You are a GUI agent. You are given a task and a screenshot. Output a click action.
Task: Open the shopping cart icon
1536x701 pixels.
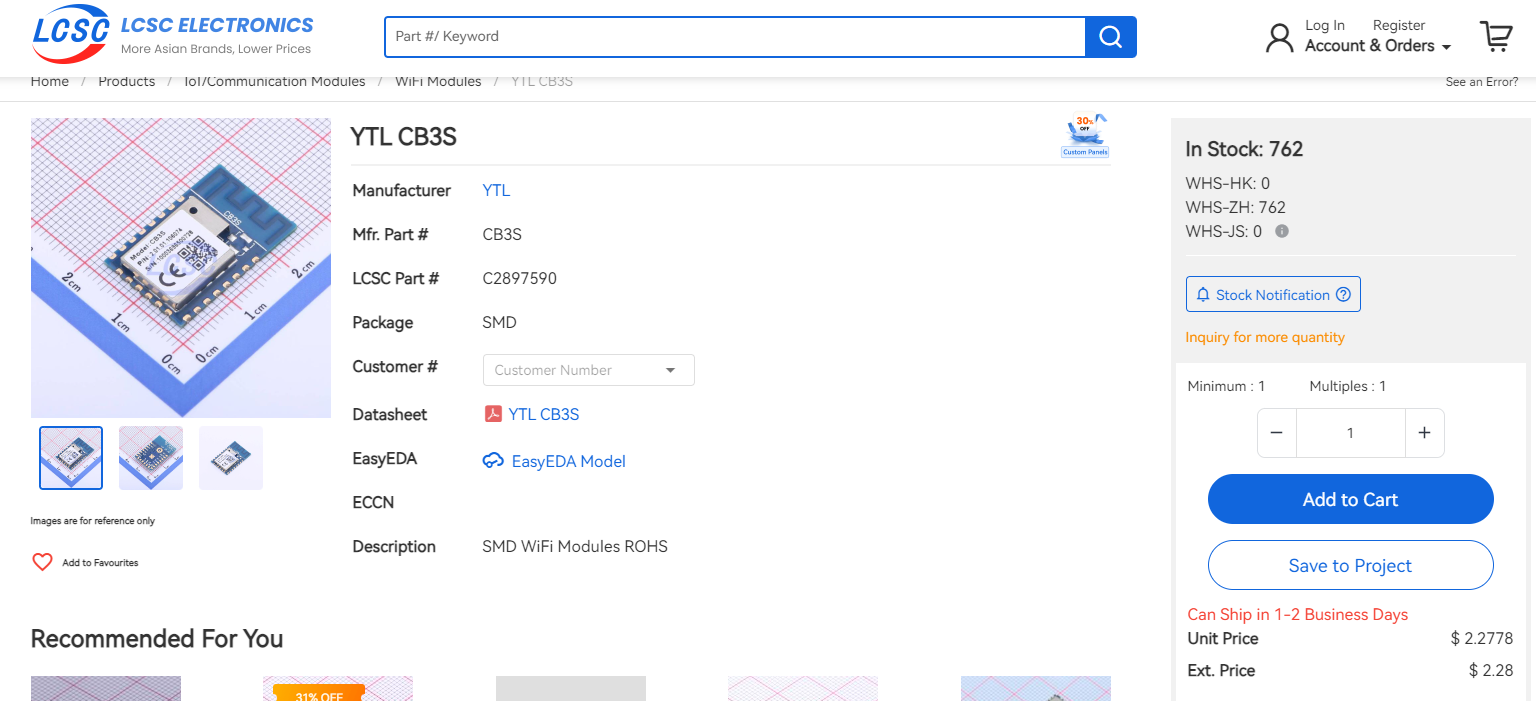tap(1496, 37)
